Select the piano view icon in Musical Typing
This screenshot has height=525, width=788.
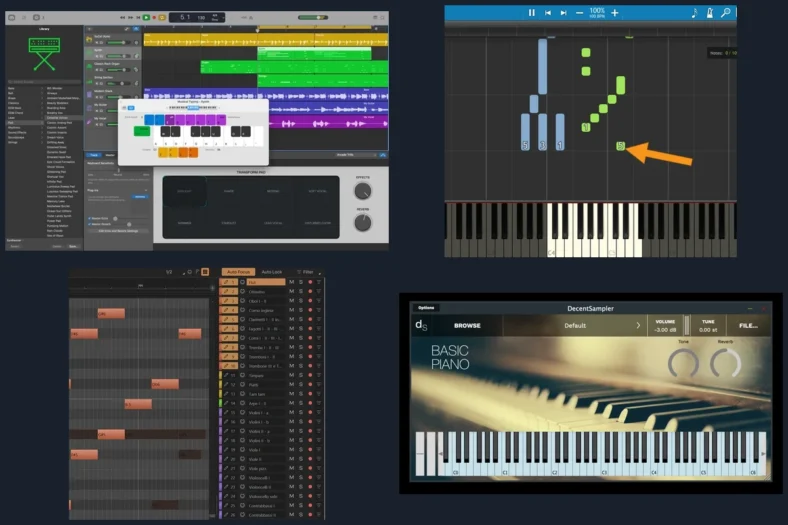coord(124,108)
